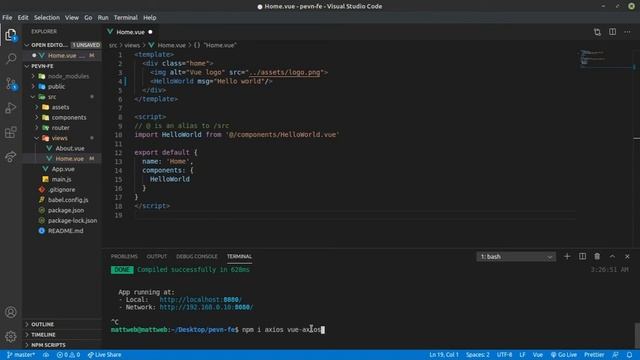
Task: Open the Live Share activity bar icon
Action: (11, 157)
